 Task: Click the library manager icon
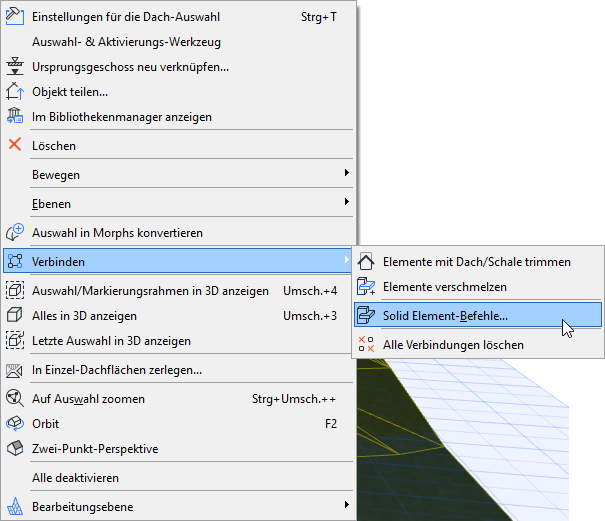pos(15,117)
